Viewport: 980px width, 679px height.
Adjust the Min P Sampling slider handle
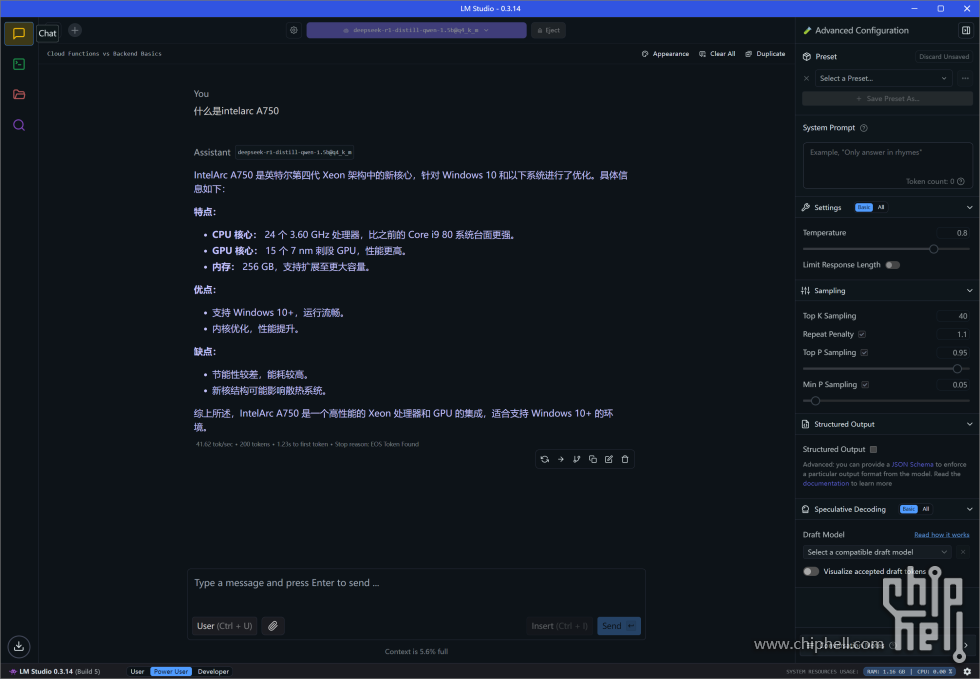815,401
